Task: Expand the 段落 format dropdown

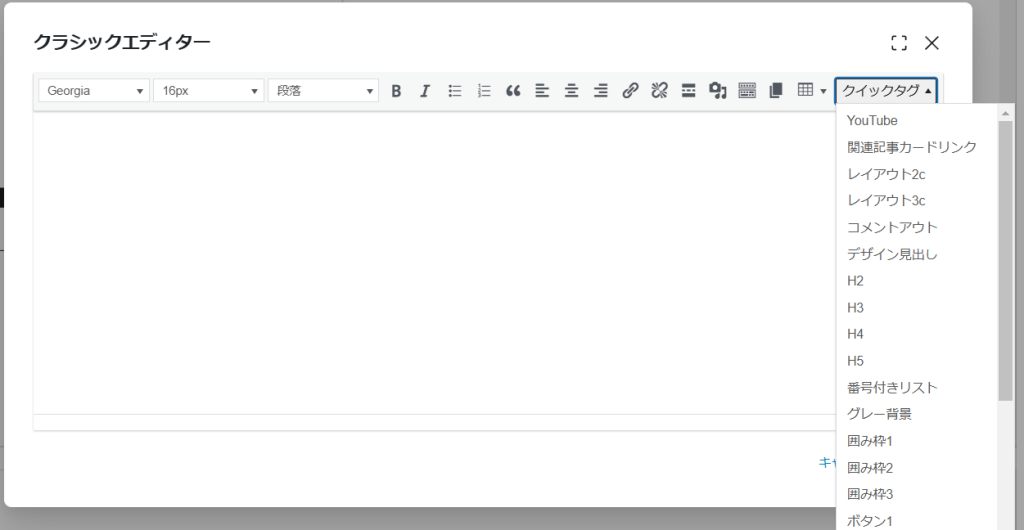Action: 323,91
